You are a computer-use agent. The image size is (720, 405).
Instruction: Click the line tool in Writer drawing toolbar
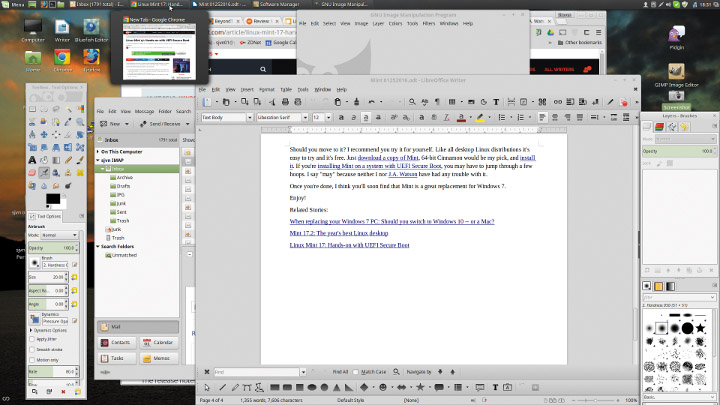pos(223,388)
